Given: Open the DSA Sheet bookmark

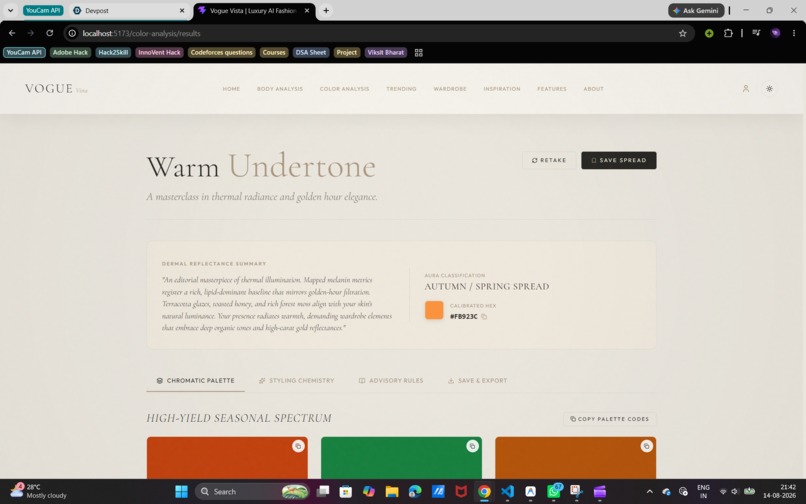Looking at the screenshot, I should (310, 52).
